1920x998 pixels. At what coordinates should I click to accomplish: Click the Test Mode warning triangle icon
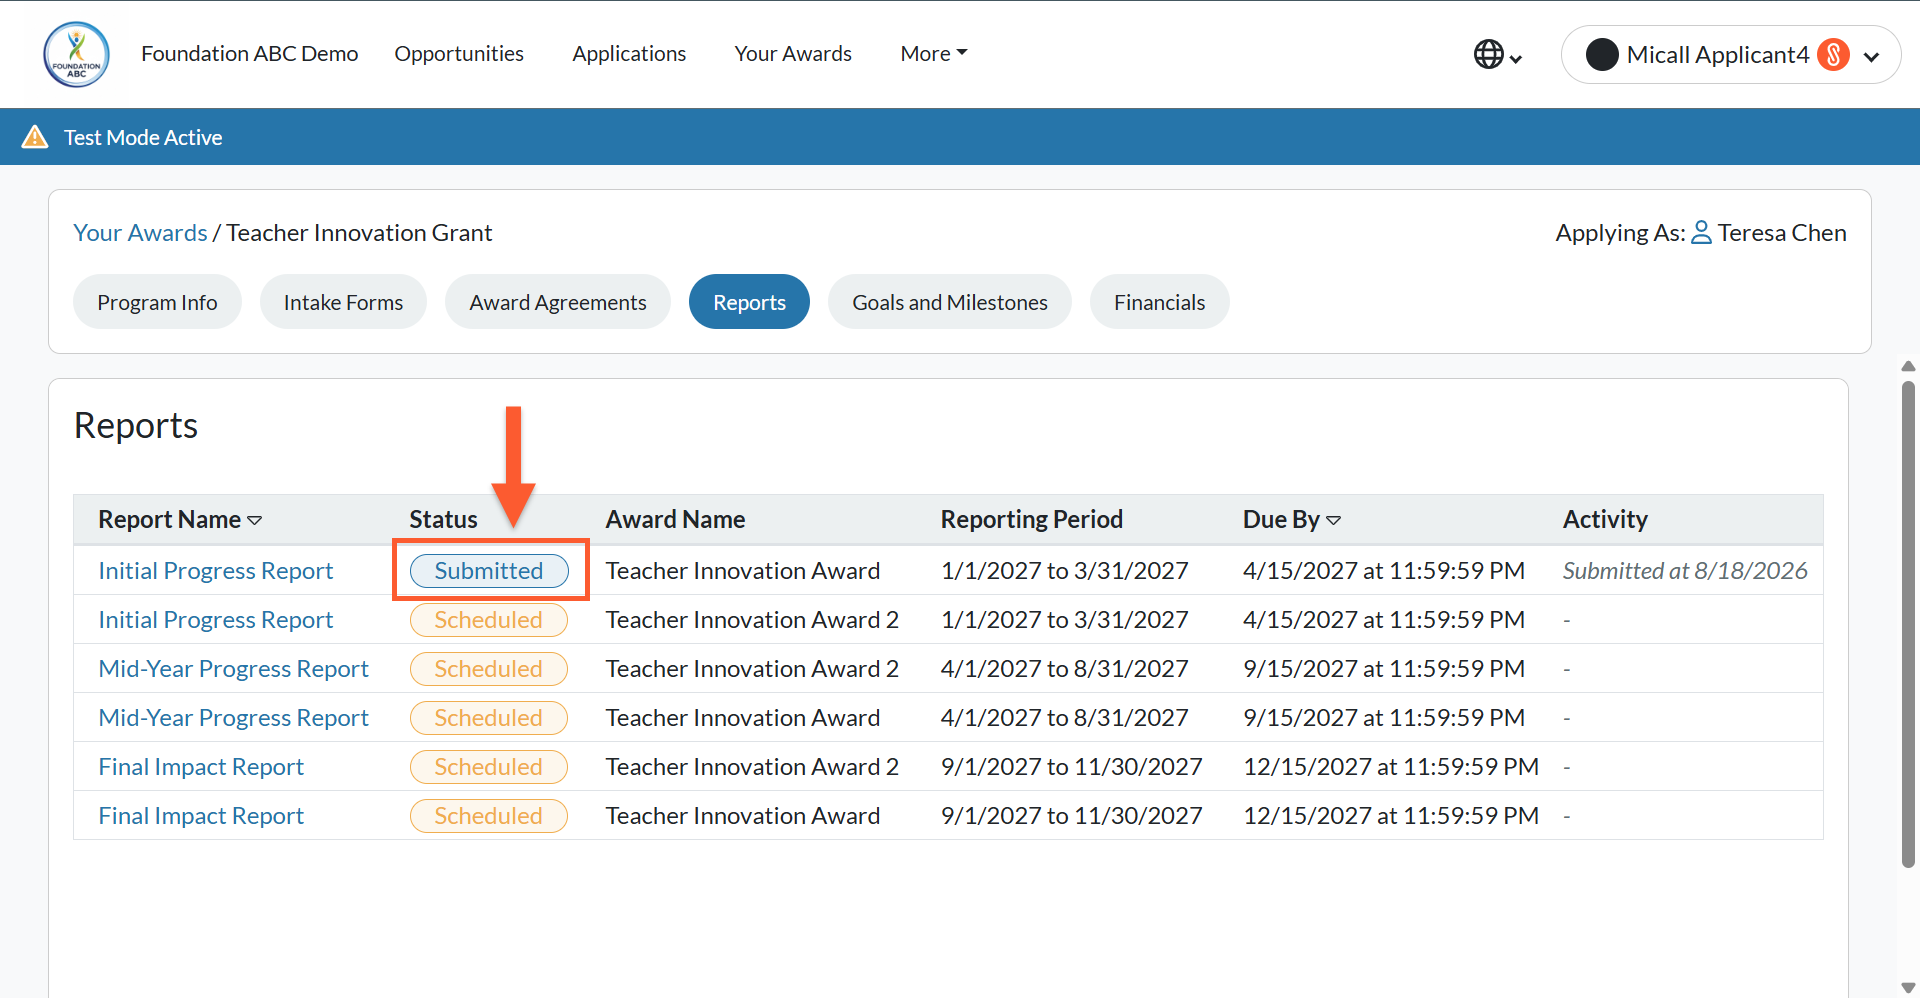pos(35,137)
